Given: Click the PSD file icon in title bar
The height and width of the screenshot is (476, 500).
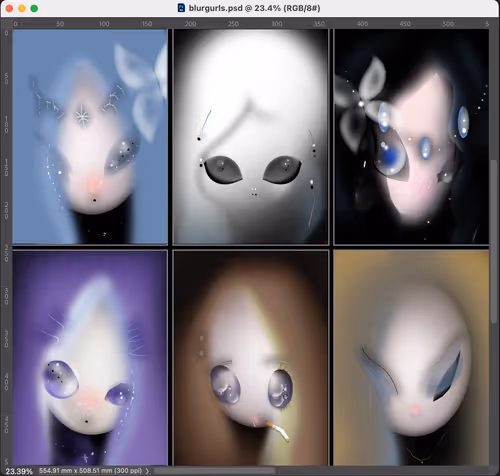Looking at the screenshot, I should pyautogui.click(x=181, y=8).
